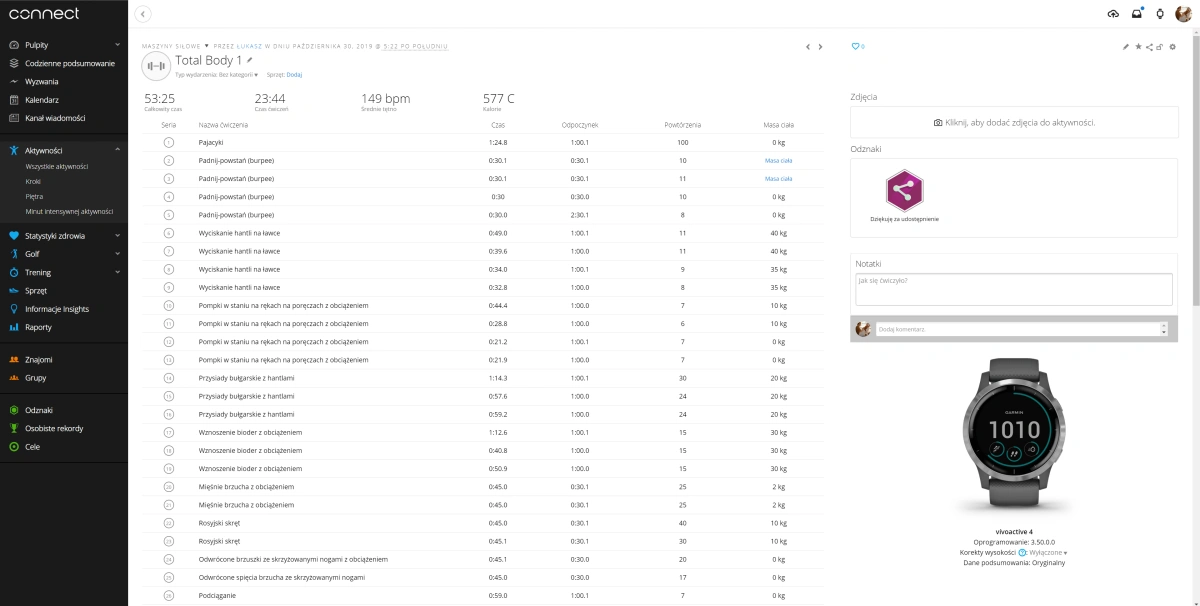Screen dimensions: 1200x606
Task: Collapse the sidebar with the arrow button
Action: click(144, 14)
